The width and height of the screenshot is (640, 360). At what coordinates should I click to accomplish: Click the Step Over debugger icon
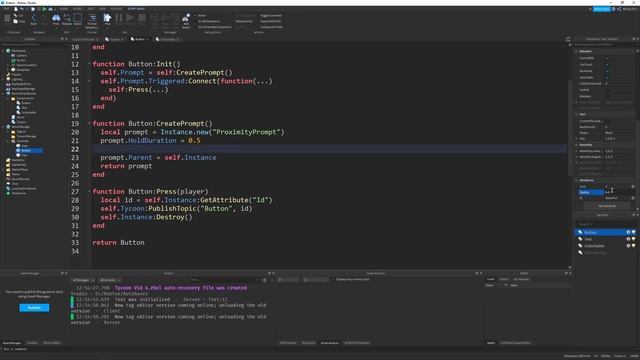[x=165, y=18]
